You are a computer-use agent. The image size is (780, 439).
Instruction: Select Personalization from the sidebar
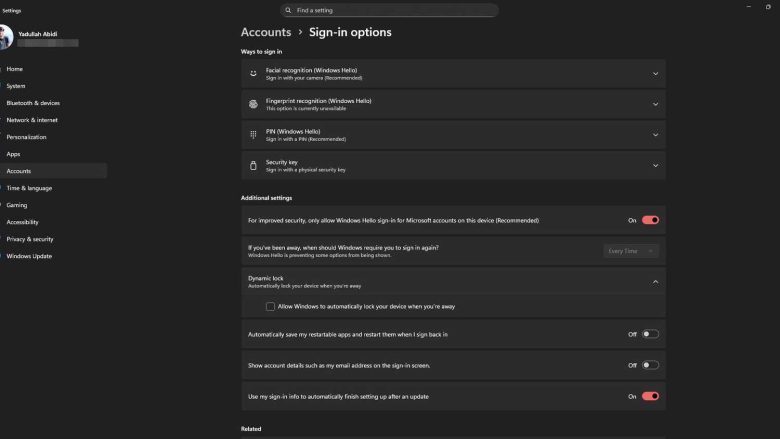click(26, 137)
